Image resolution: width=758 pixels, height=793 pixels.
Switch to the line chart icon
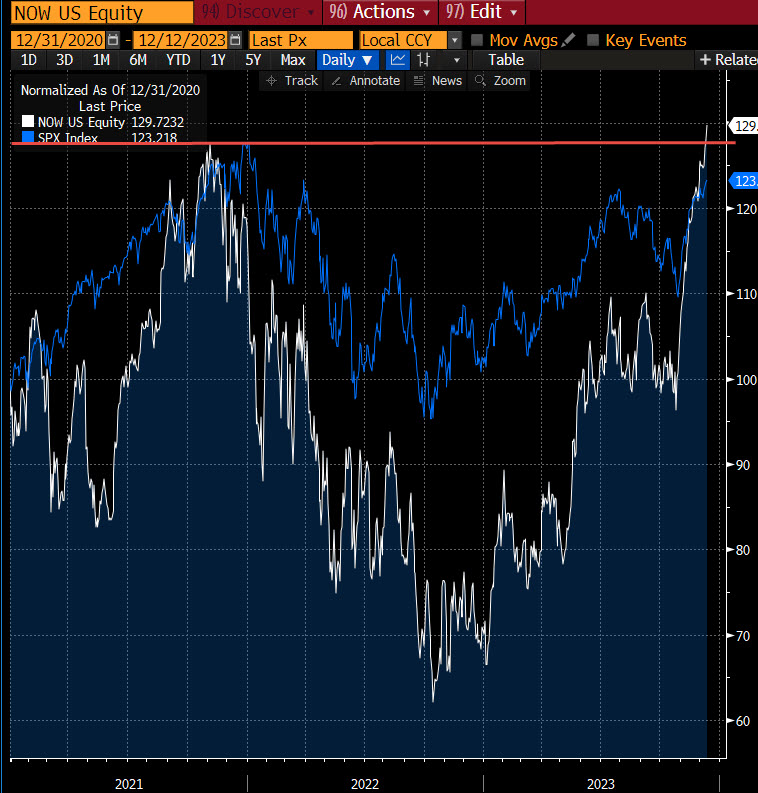tap(398, 60)
